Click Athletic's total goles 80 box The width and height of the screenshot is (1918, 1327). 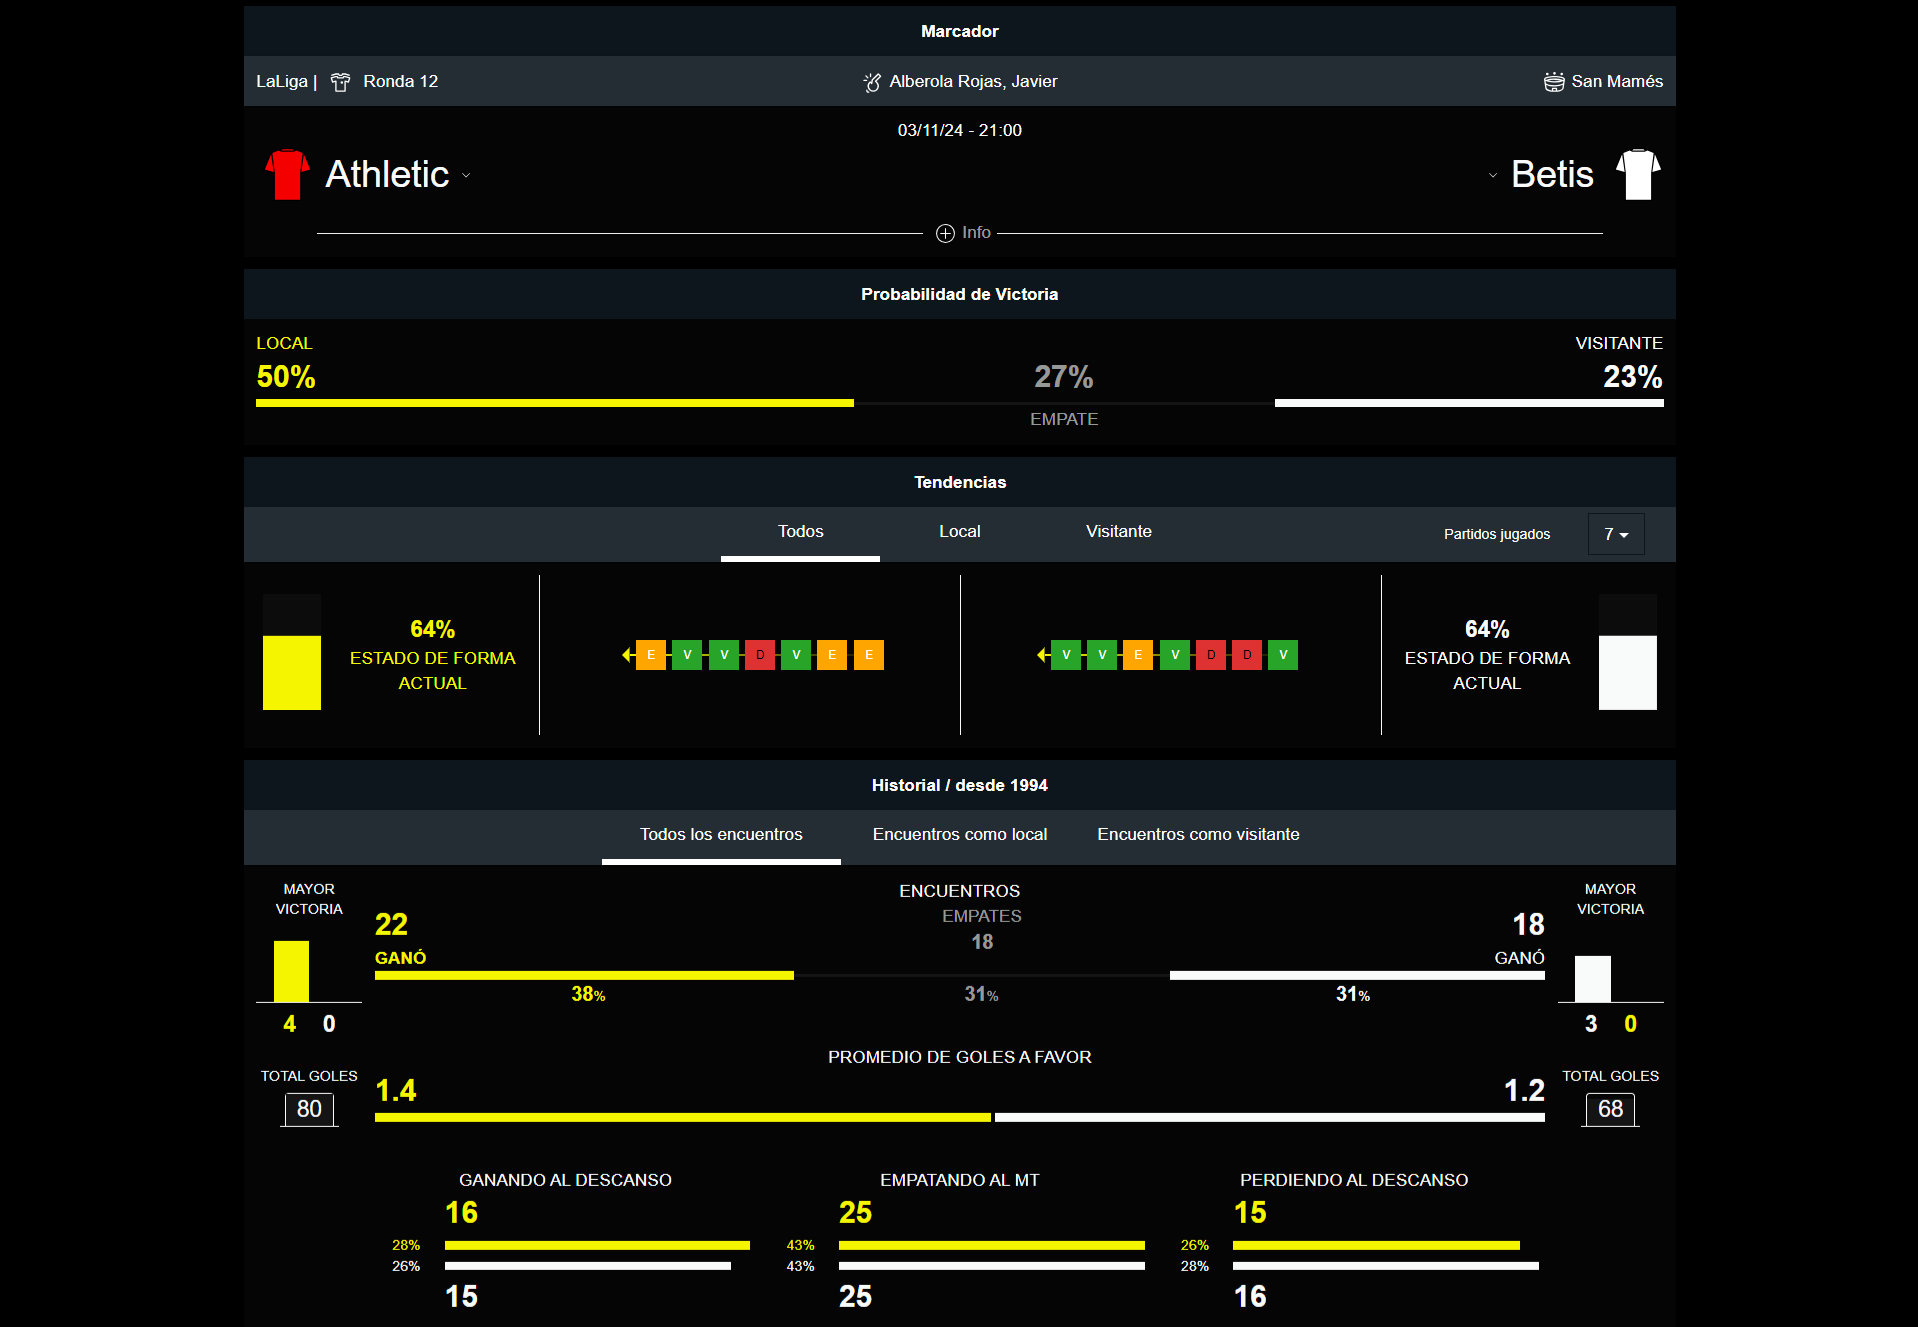[309, 1109]
